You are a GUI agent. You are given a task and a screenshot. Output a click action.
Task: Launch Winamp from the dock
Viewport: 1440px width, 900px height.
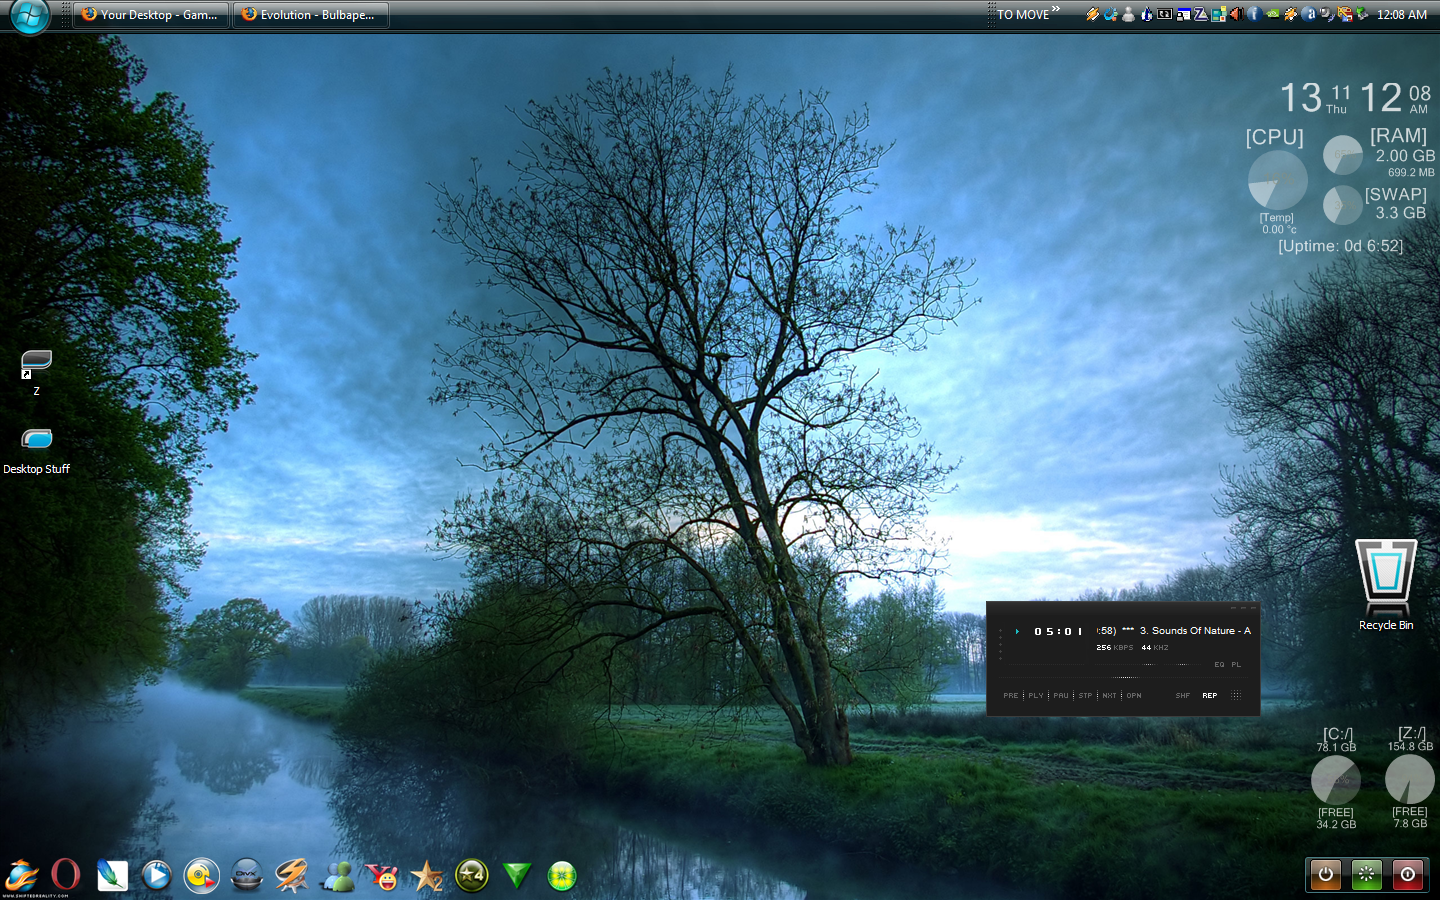point(292,875)
